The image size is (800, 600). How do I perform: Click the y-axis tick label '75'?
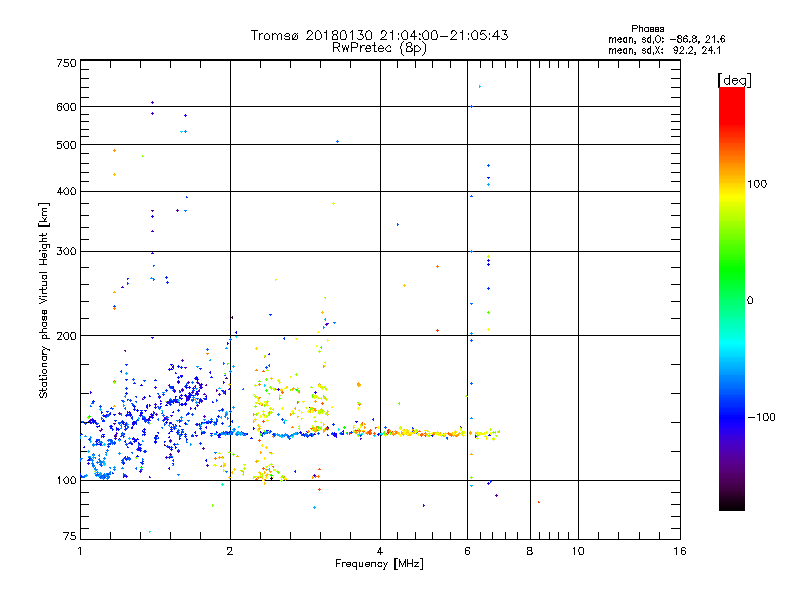pyautogui.click(x=70, y=536)
